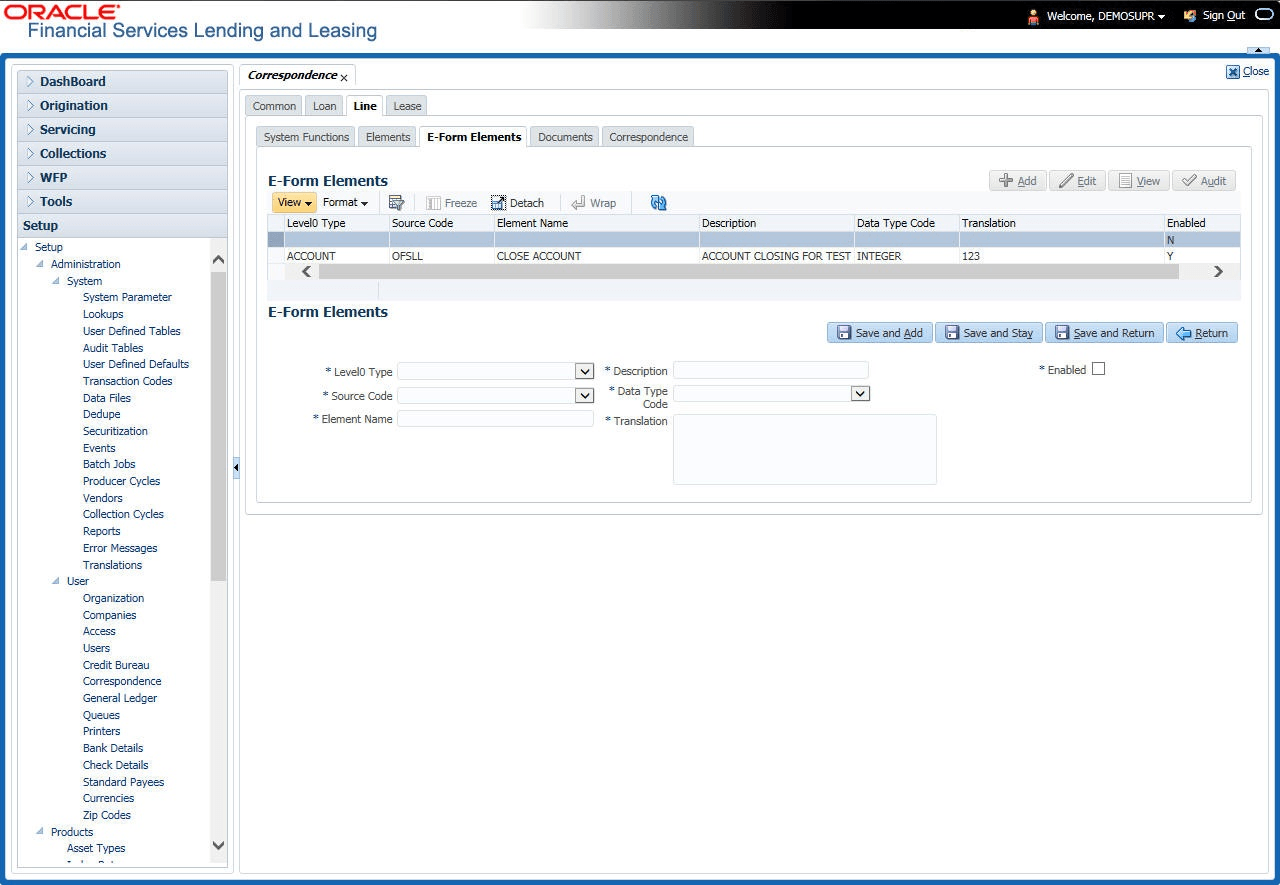Open Zip Codes in the tree
Image resolution: width=1280 pixels, height=885 pixels.
(x=107, y=815)
